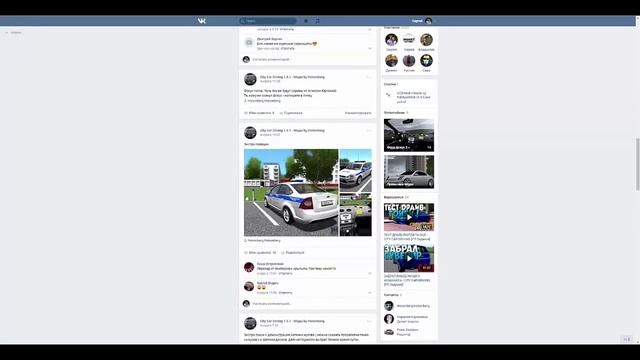640x360 pixels.
Task: Play the ЗАБРАЛ video
Action: [x=409, y=258]
